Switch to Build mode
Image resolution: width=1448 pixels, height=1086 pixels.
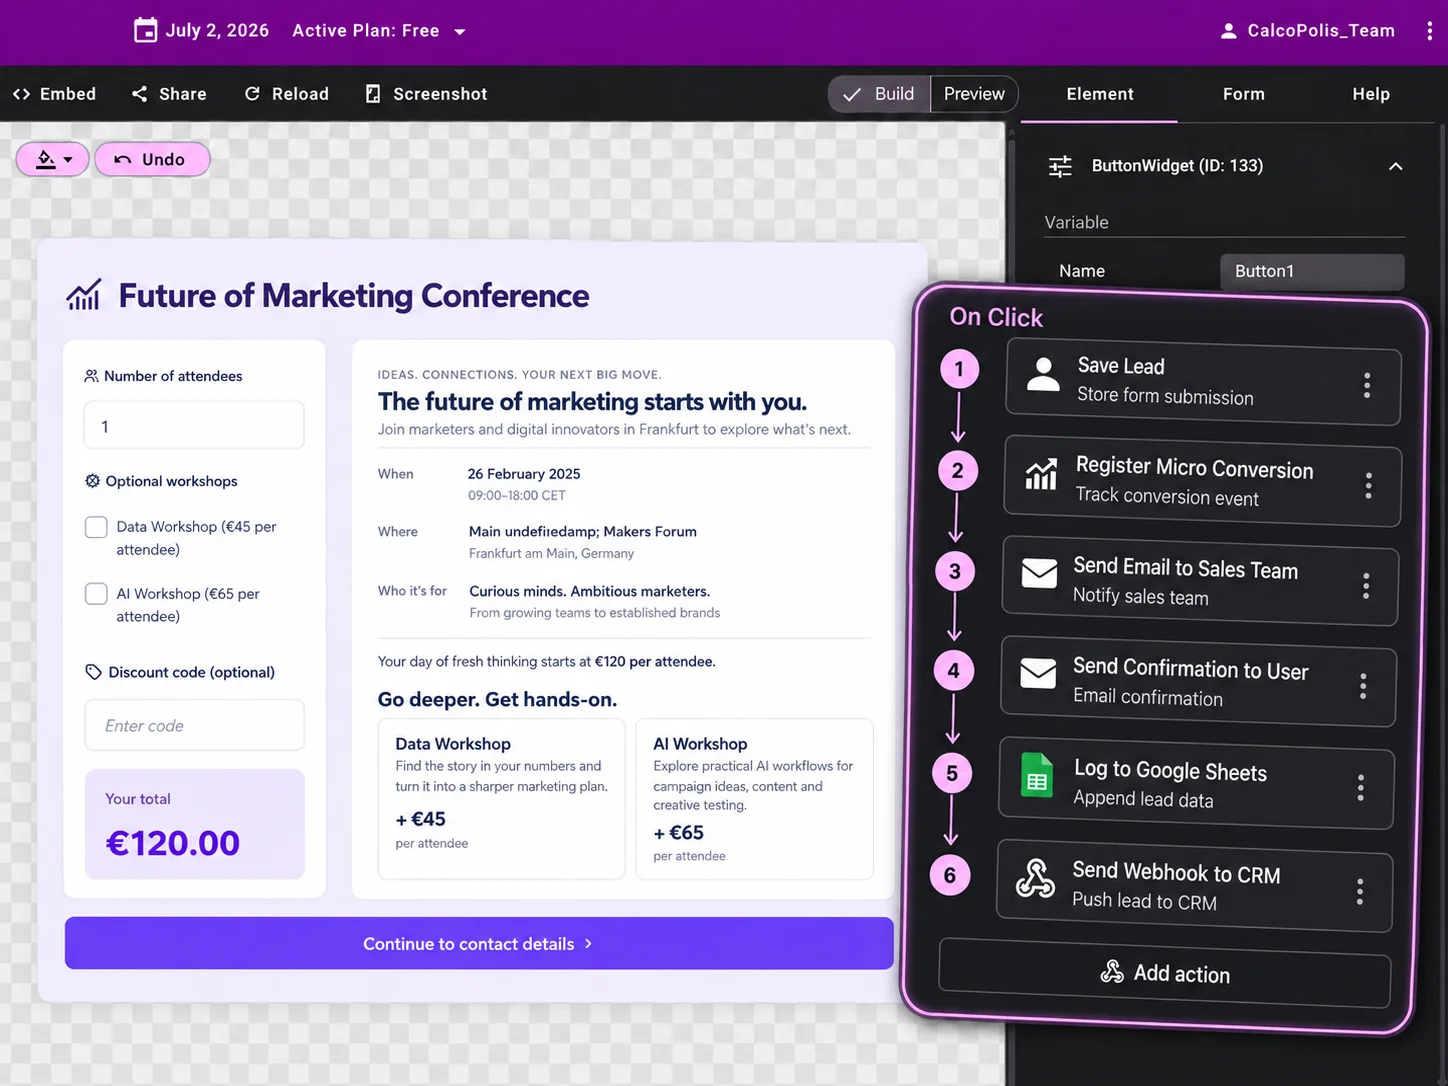coord(879,94)
